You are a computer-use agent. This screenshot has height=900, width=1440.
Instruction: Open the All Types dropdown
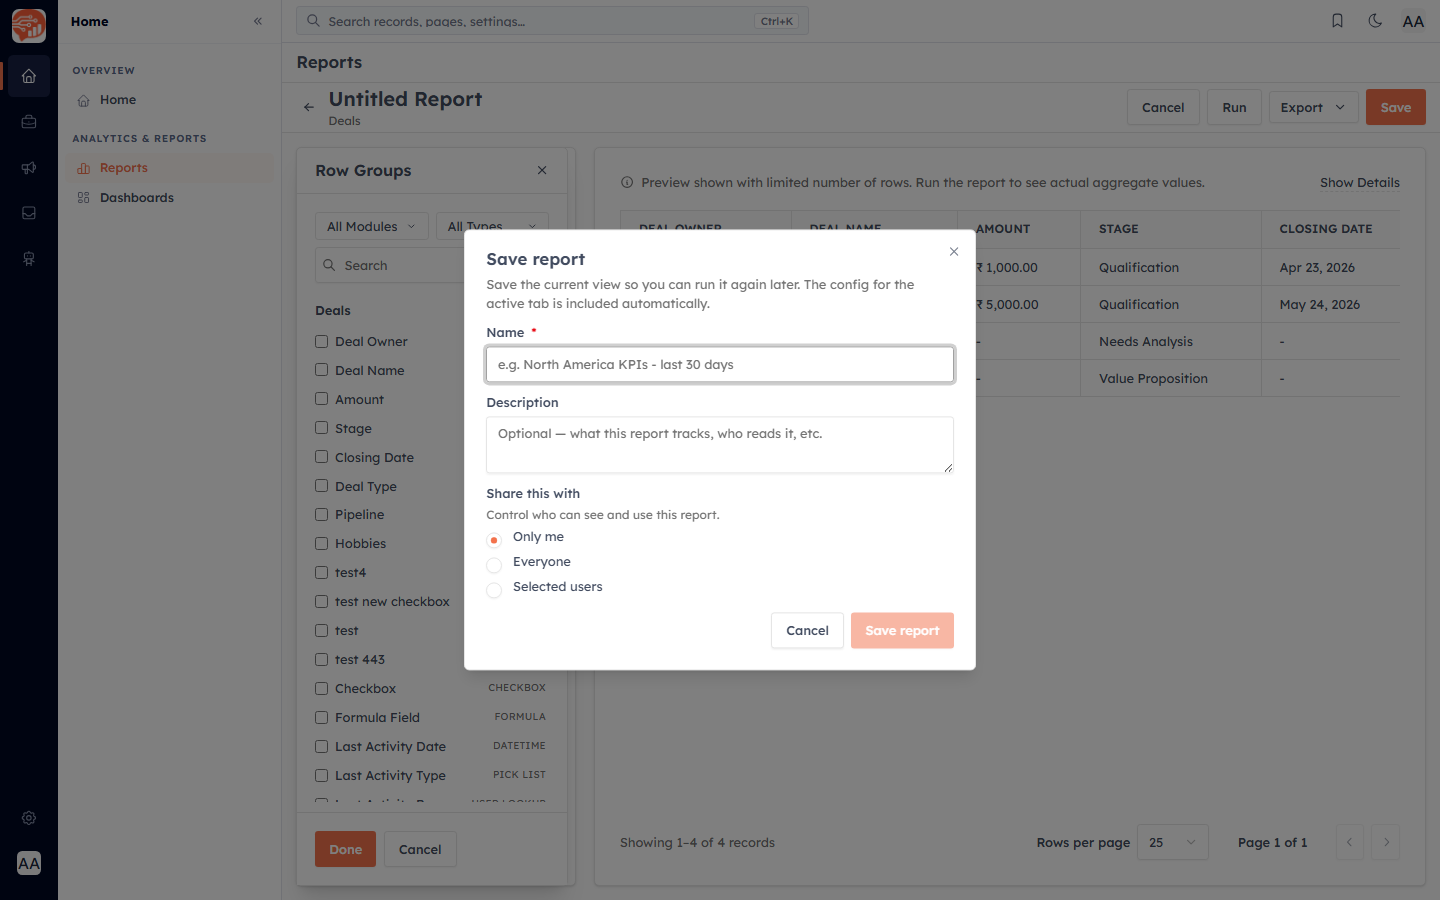click(x=492, y=226)
